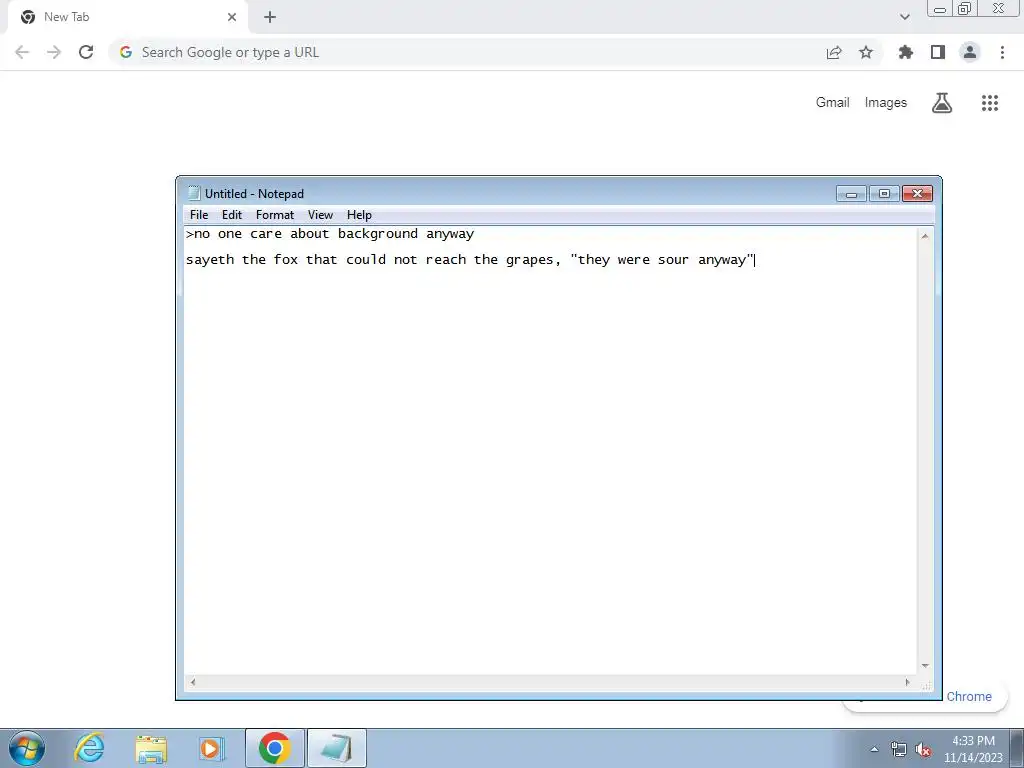Launch Internet Explorer from taskbar

point(89,748)
